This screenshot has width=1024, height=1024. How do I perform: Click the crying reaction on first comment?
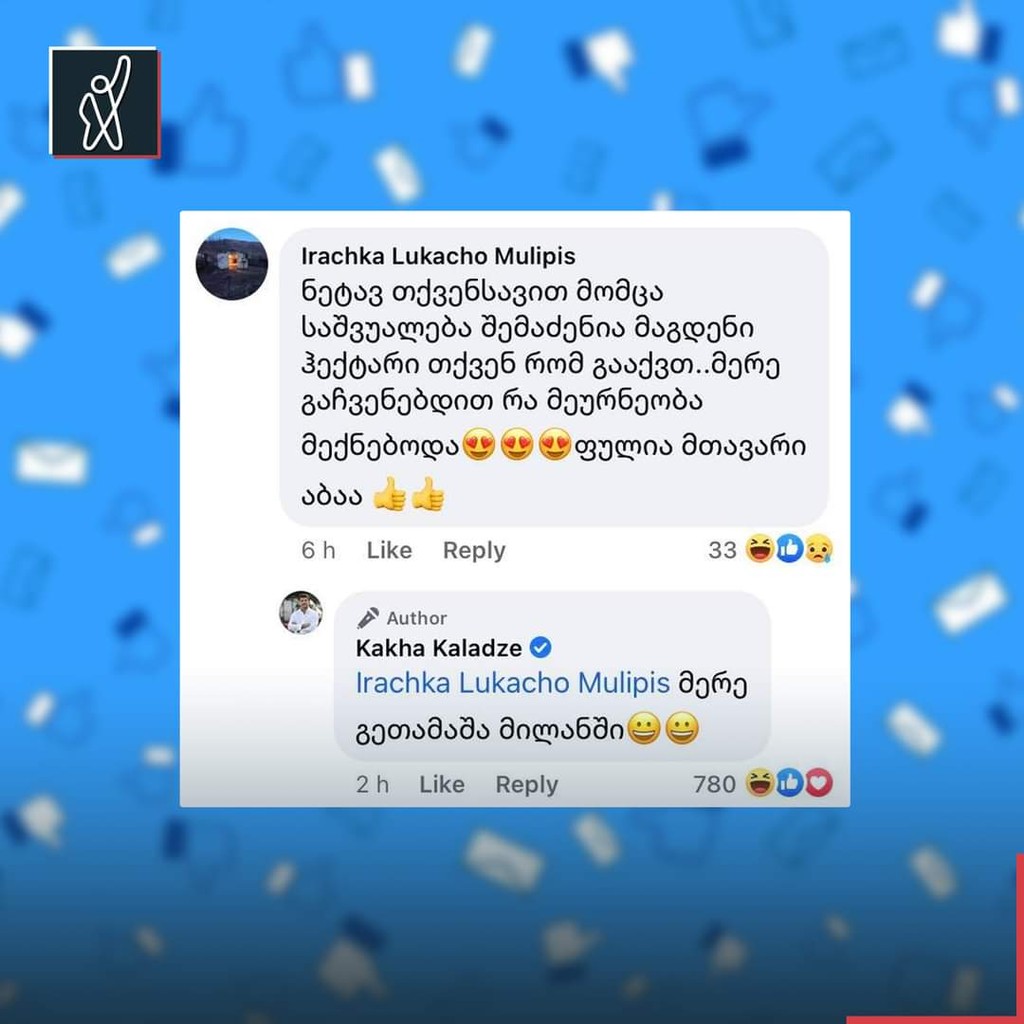pyautogui.click(x=819, y=549)
